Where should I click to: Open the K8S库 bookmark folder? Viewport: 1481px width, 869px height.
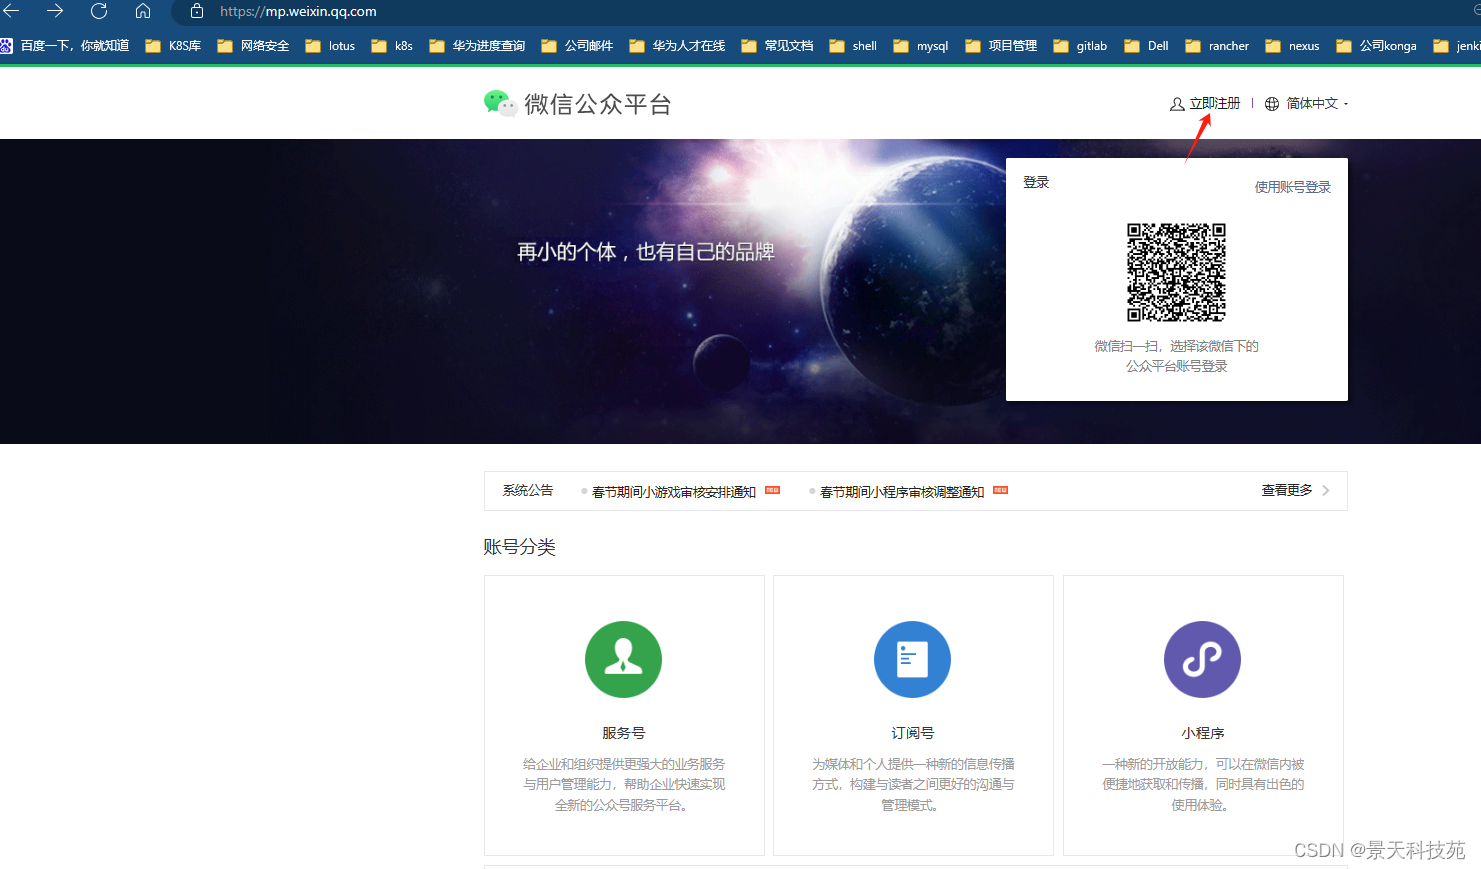[173, 46]
